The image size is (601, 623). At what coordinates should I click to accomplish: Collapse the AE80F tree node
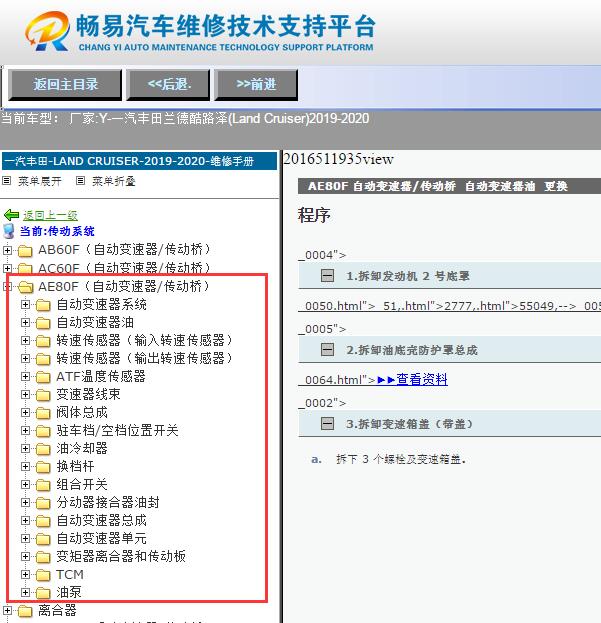[7, 286]
